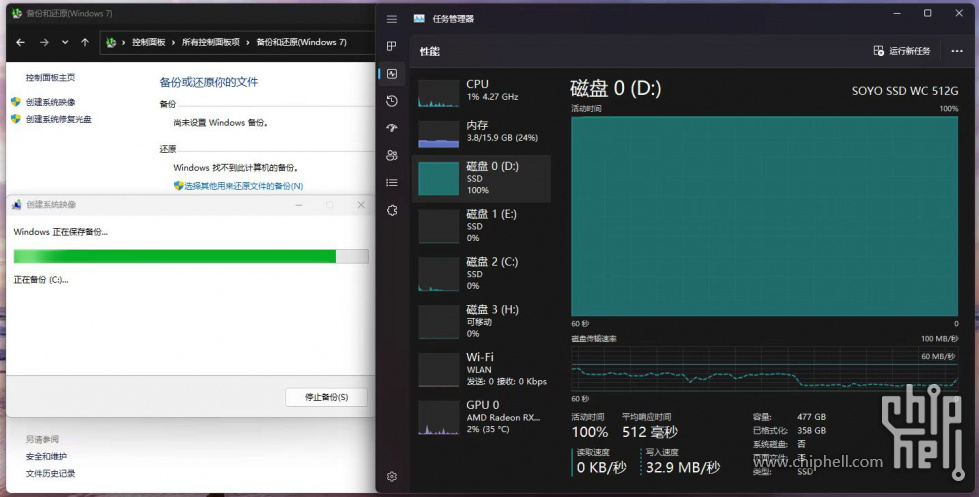Click 运行新任务 button
The image size is (979, 497).
902,51
